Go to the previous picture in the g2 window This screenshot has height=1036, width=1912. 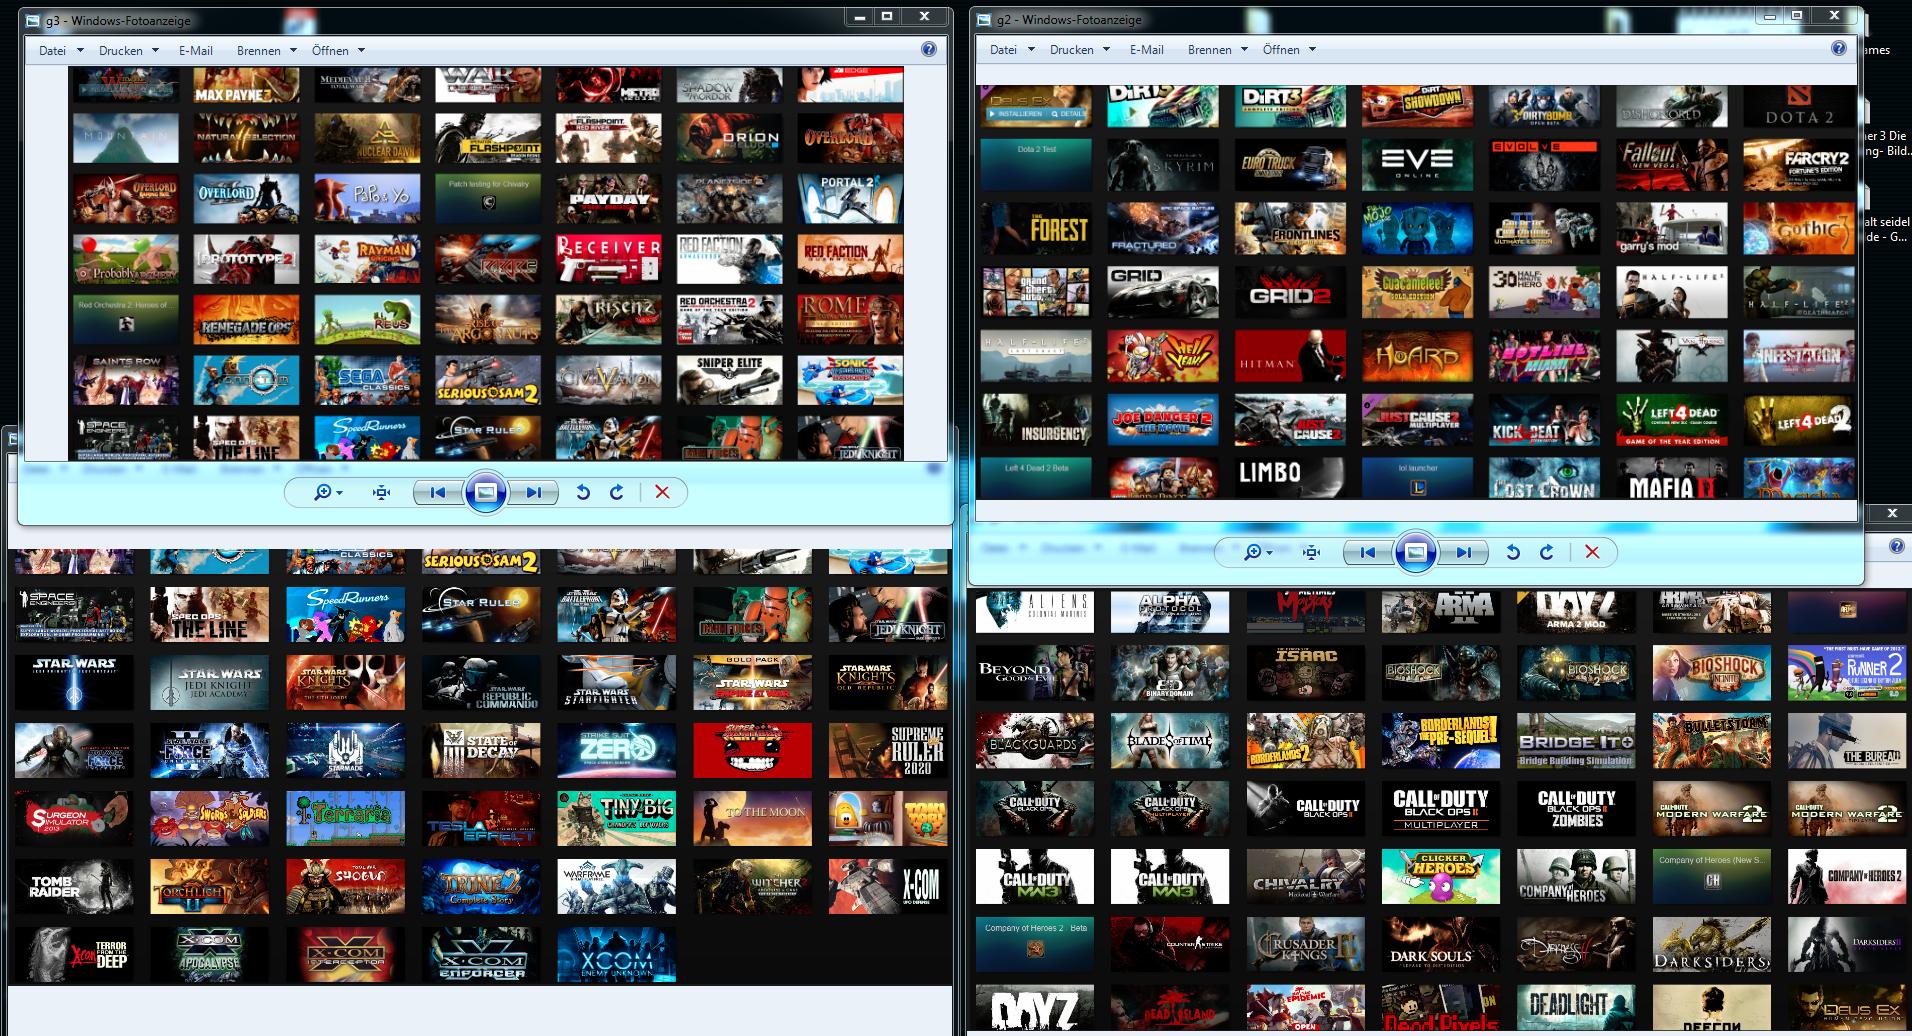[1367, 552]
